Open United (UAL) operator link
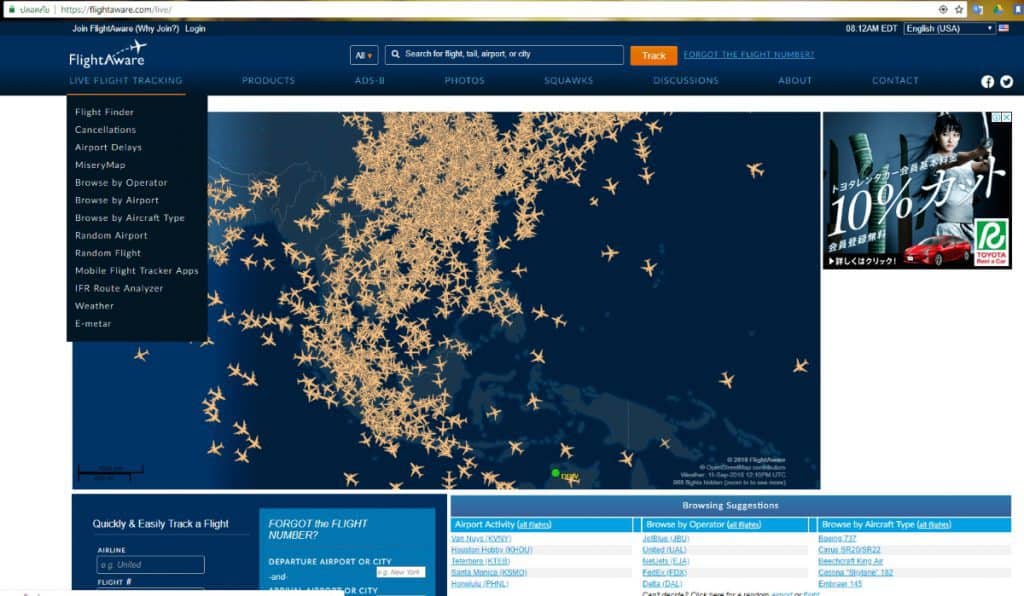This screenshot has width=1024, height=596. (664, 550)
